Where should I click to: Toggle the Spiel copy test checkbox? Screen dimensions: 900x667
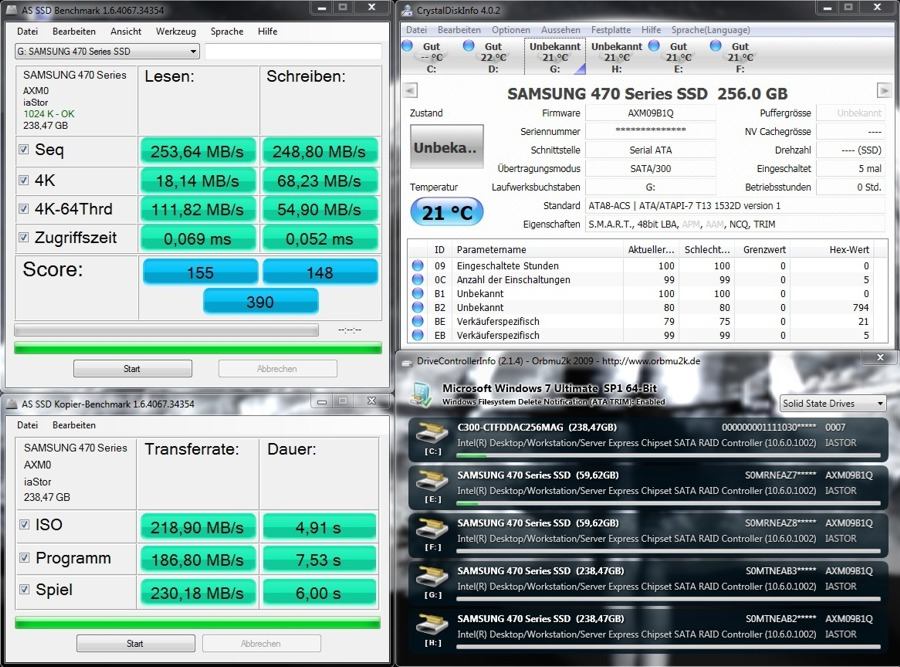pyautogui.click(x=24, y=589)
